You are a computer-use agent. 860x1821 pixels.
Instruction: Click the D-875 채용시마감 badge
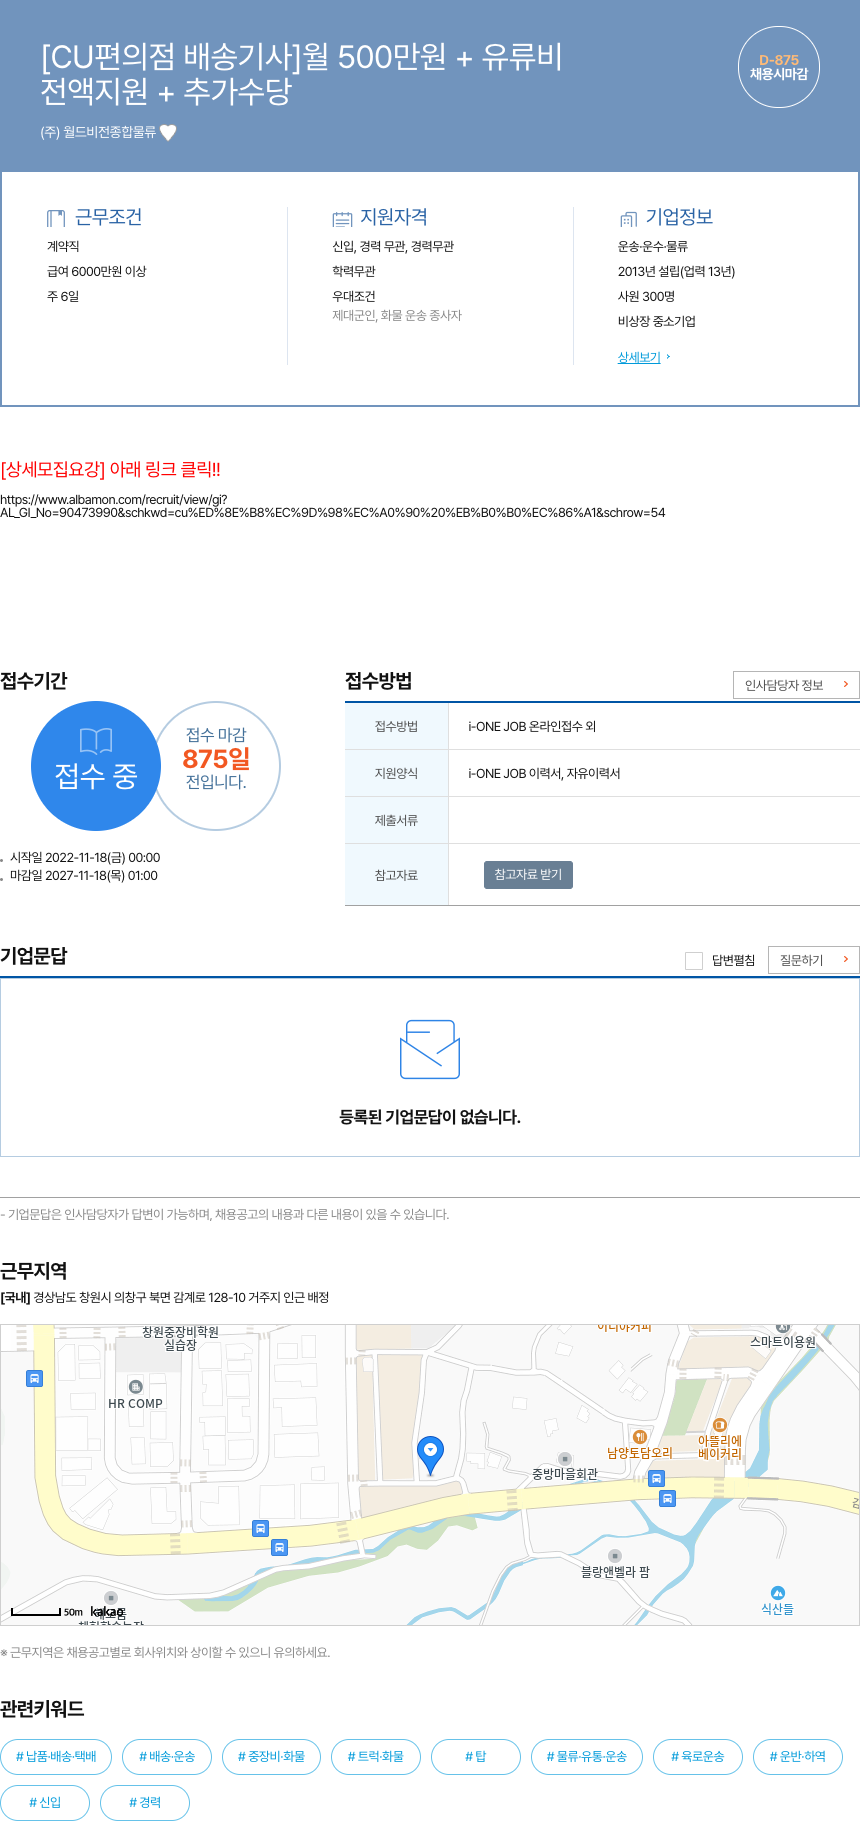pyautogui.click(x=779, y=67)
